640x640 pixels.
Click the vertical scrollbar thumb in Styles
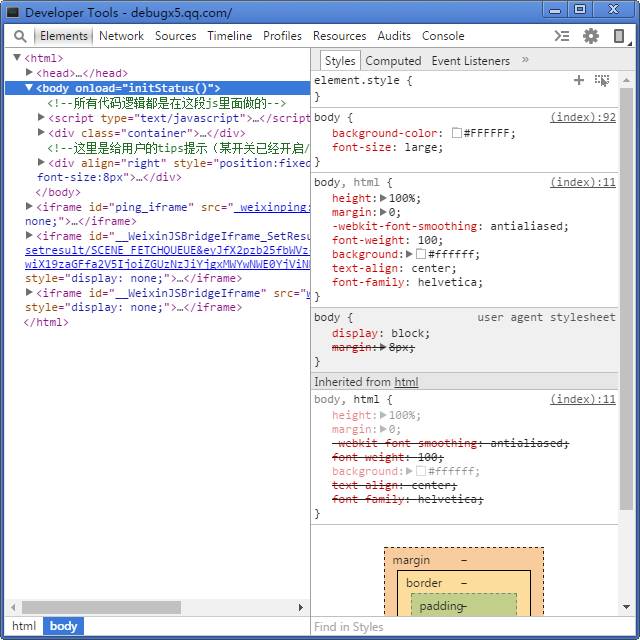tap(626, 299)
